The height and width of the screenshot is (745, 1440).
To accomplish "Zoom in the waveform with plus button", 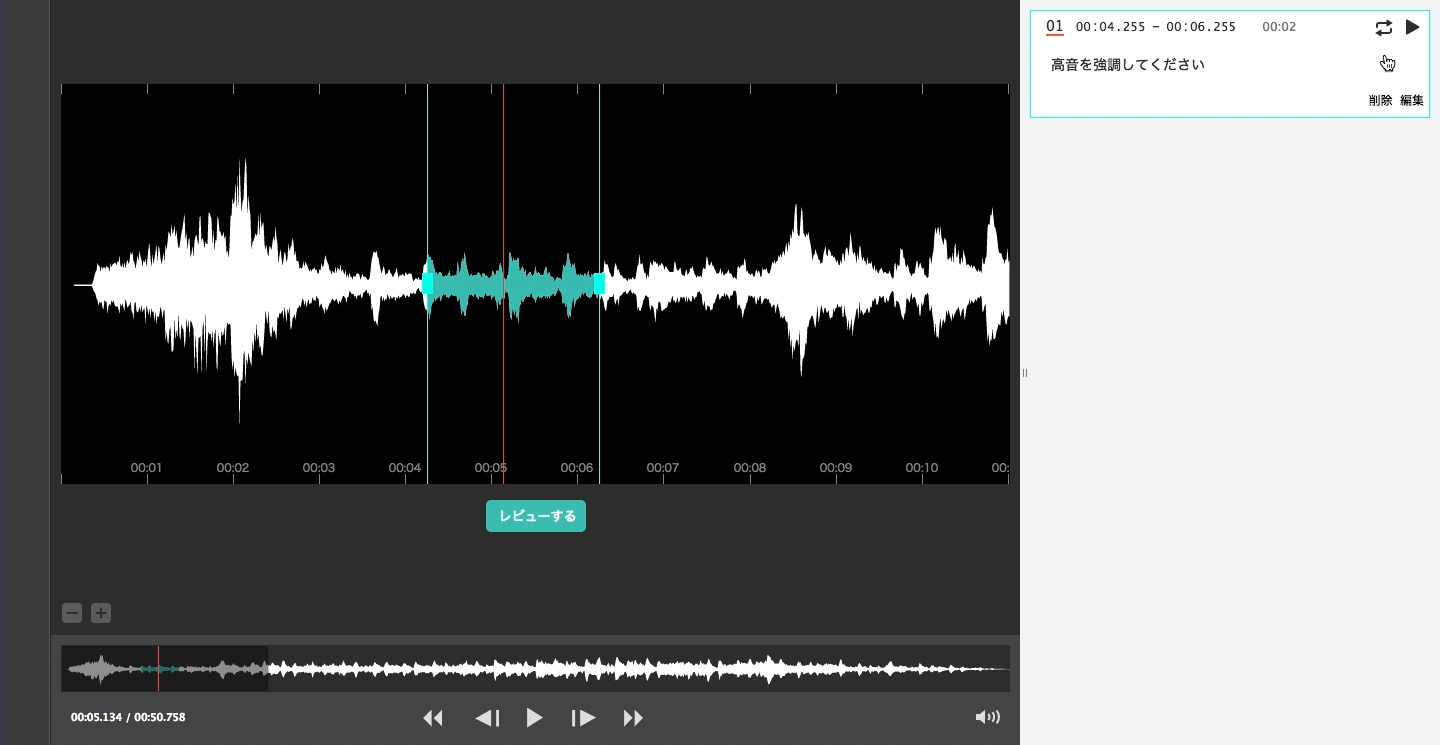I will click(101, 613).
